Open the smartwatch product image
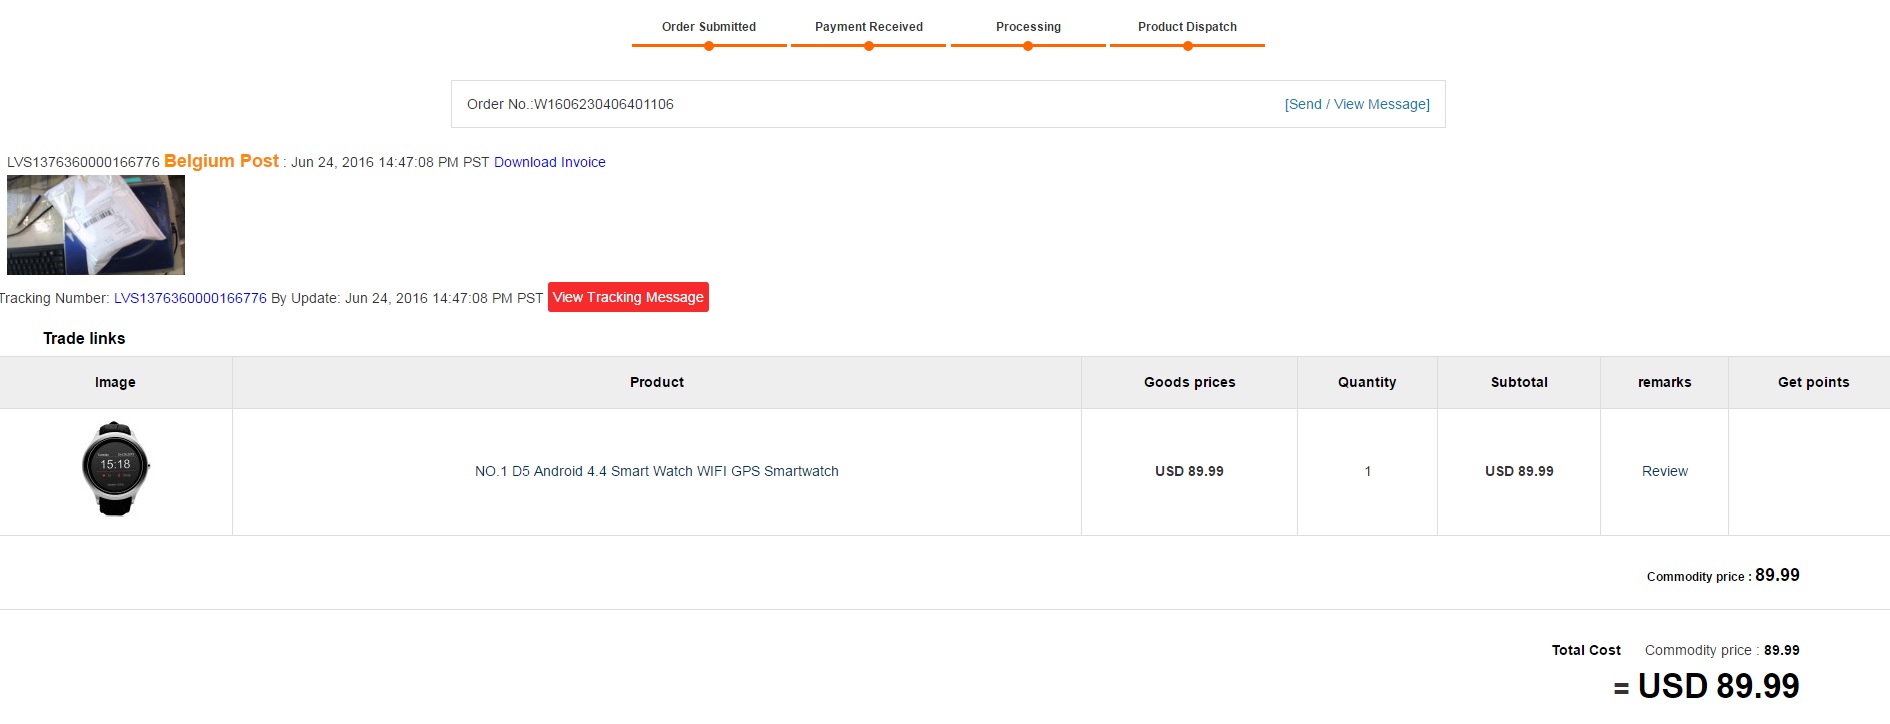 [115, 469]
